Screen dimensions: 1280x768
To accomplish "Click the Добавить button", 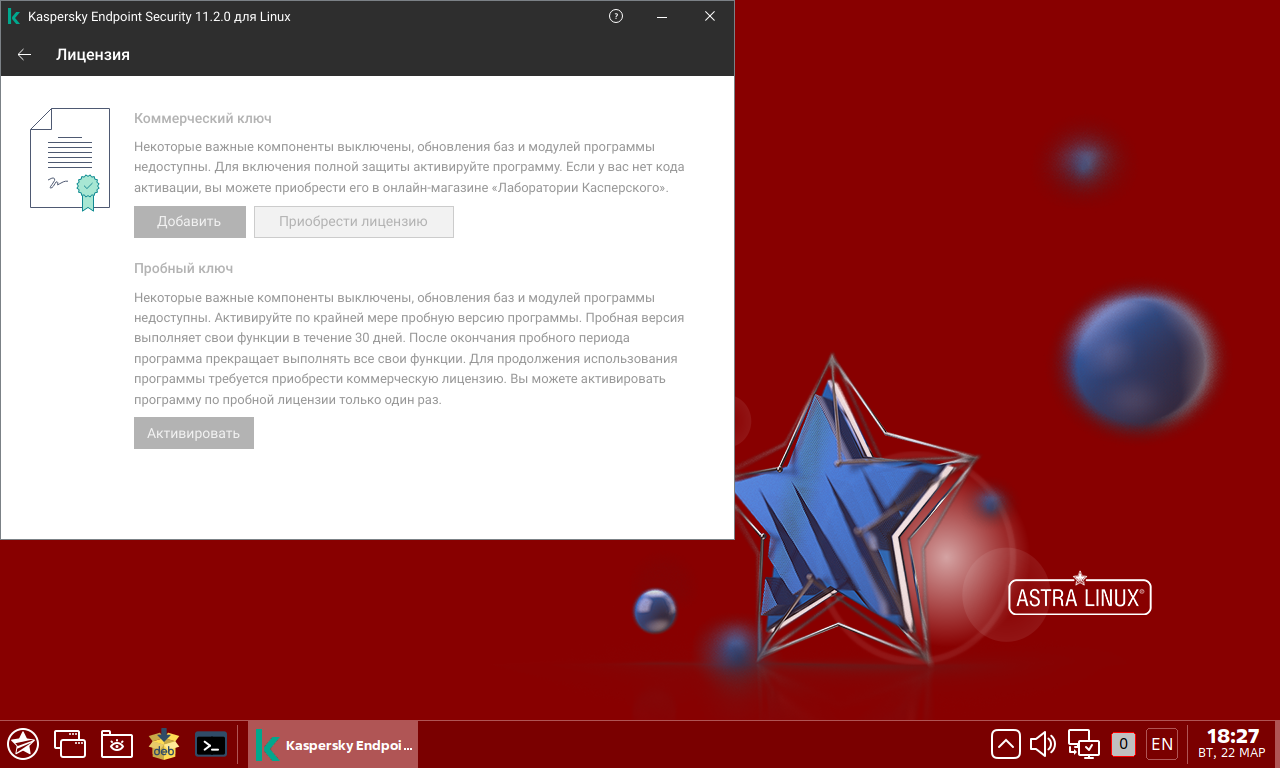I will point(190,222).
